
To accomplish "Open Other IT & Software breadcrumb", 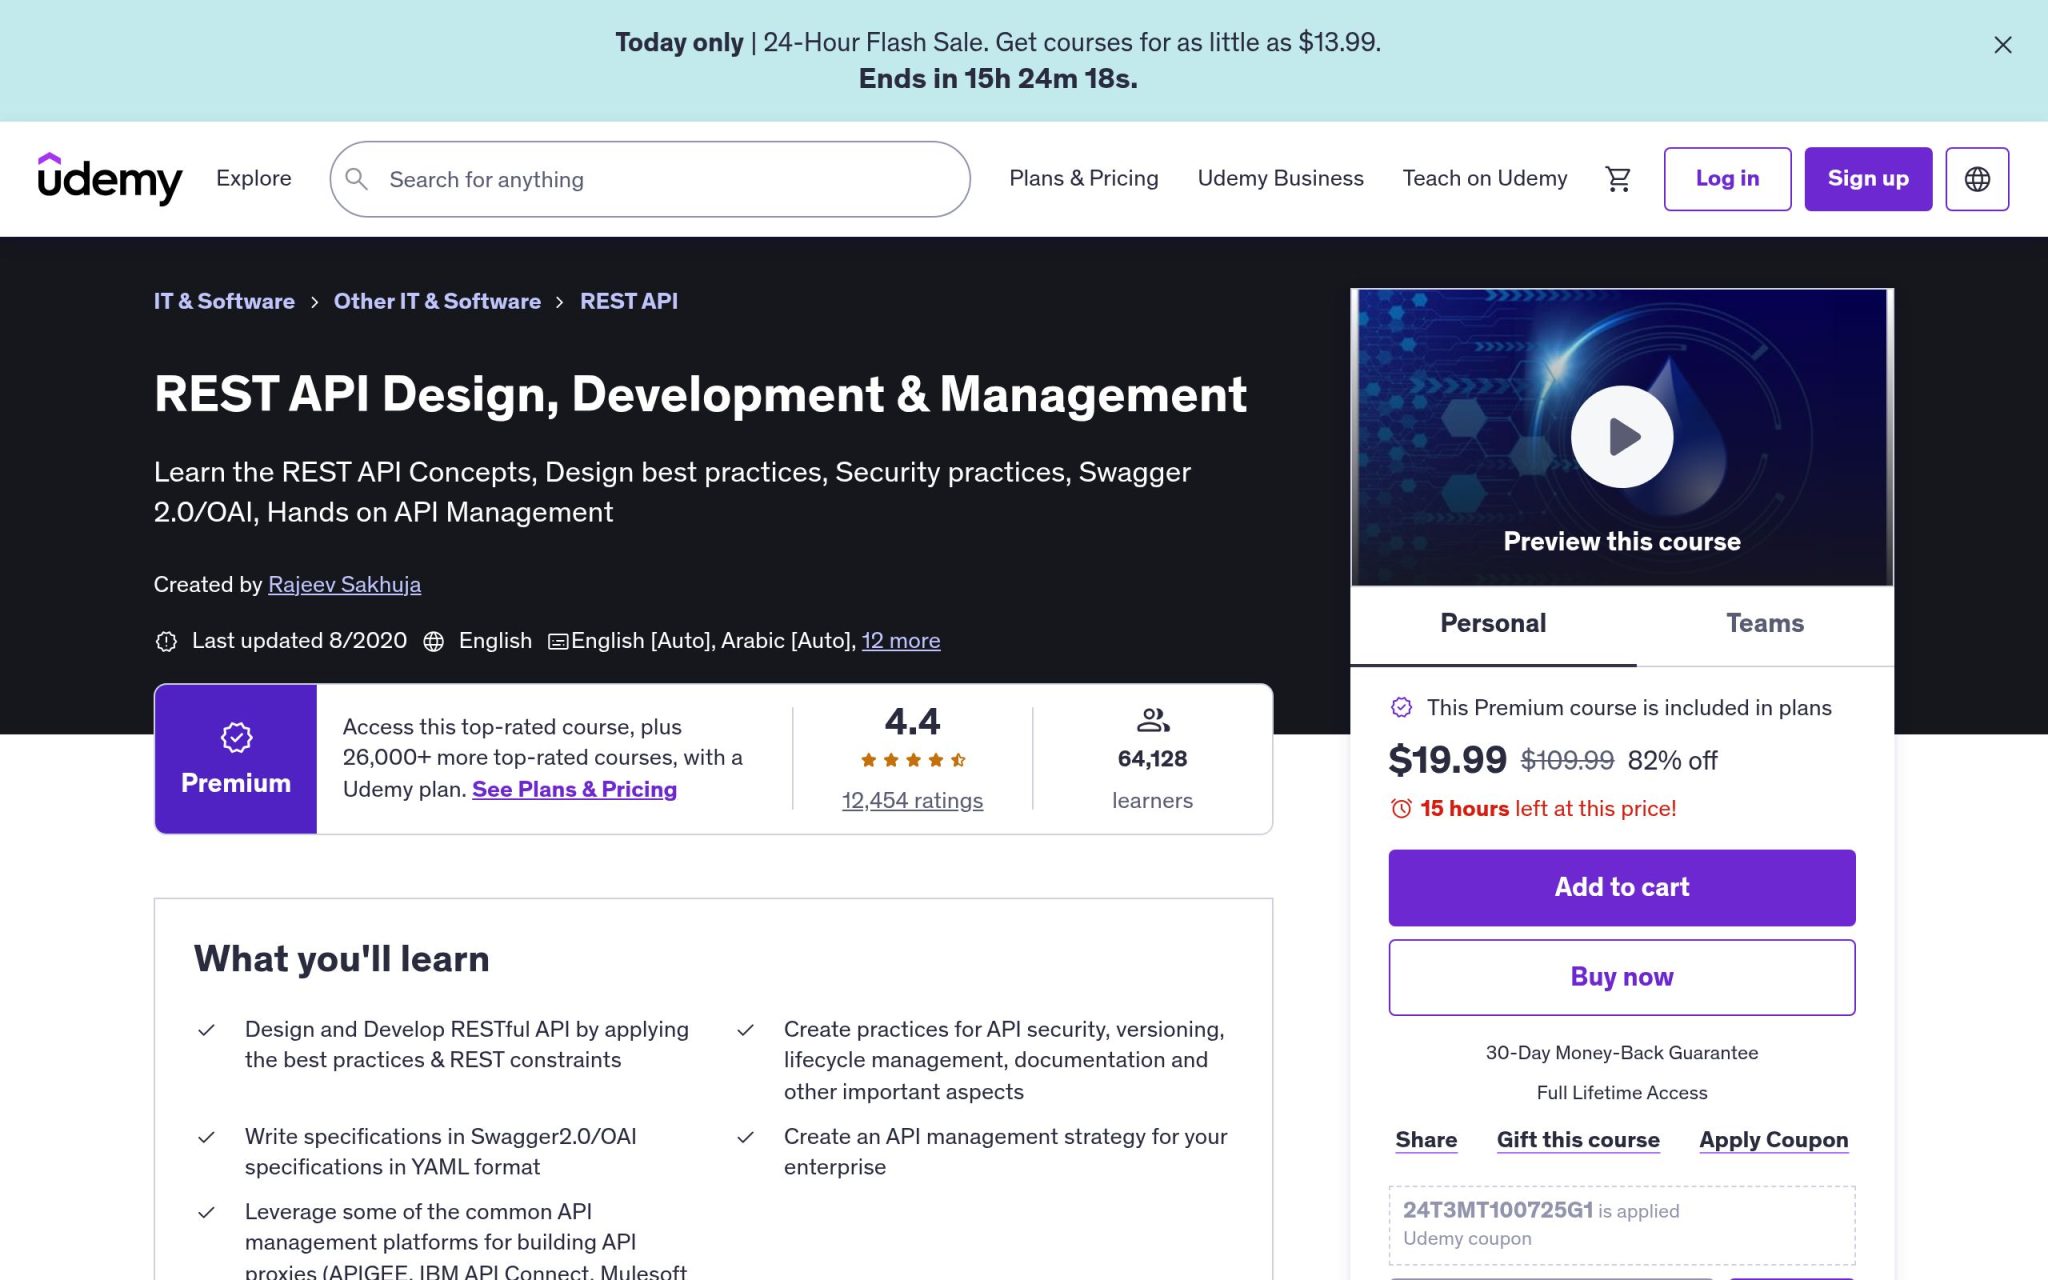I will pos(437,301).
